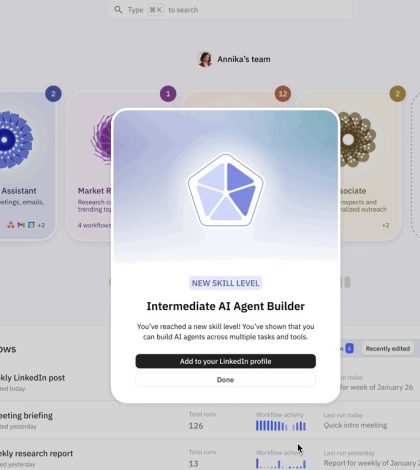
Task: Click the pentagon skill badge icon
Action: pos(226,190)
